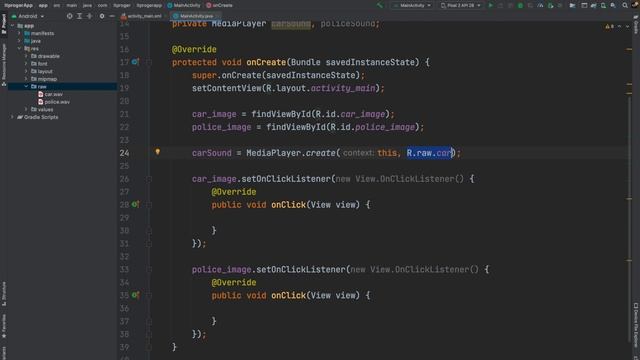Click Attach Debugger to Android Process icon

550,6
